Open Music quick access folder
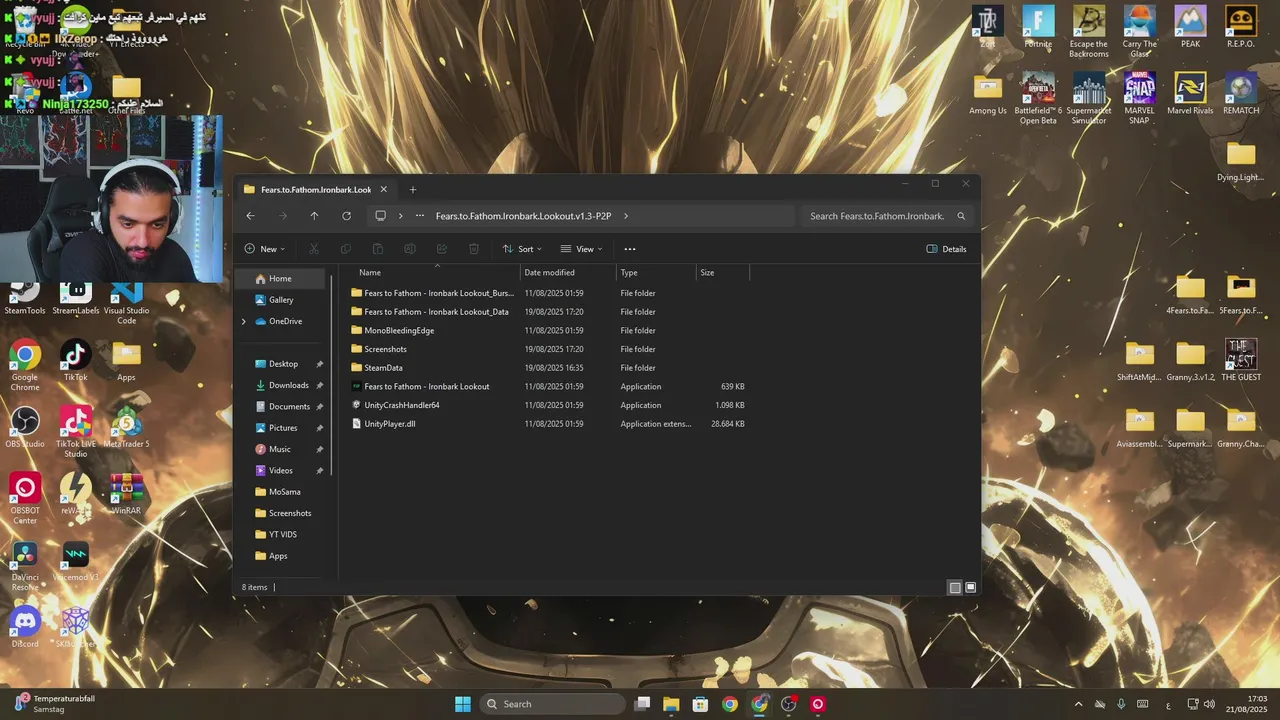Image resolution: width=1280 pixels, height=720 pixels. point(279,449)
